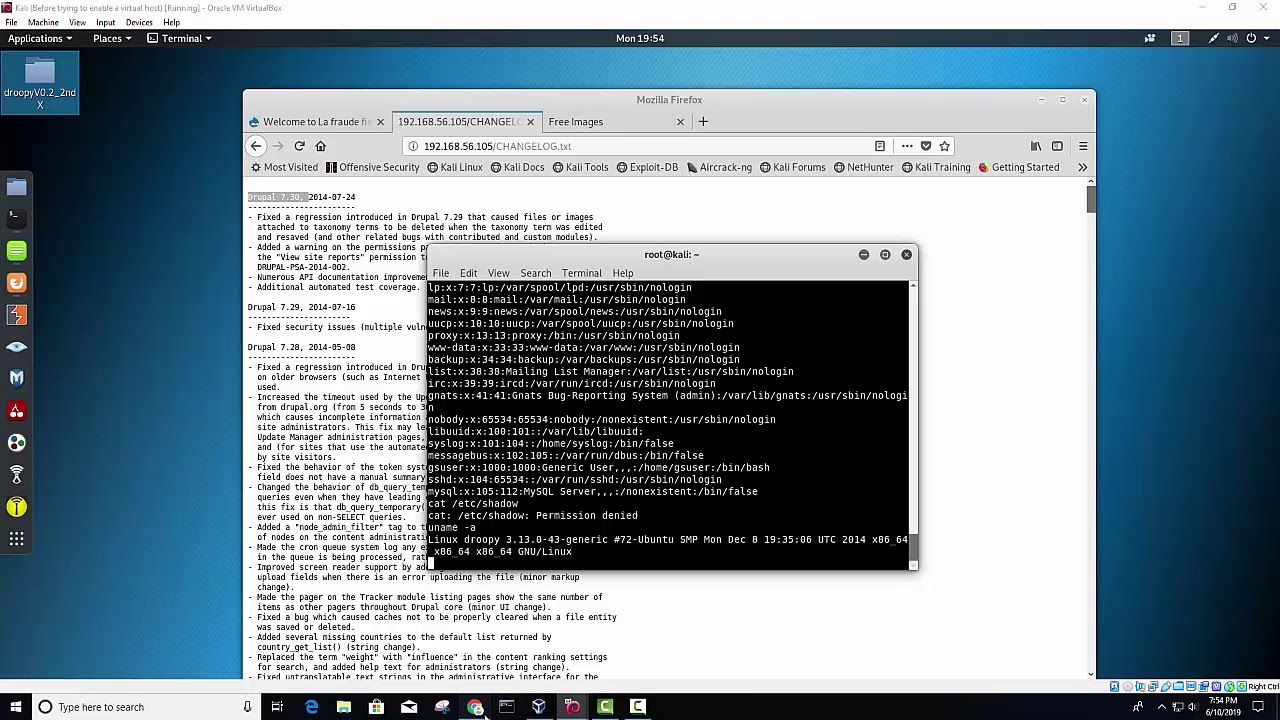The width and height of the screenshot is (1280, 720).
Task: Open Firefox hamburger menu
Action: (1083, 146)
